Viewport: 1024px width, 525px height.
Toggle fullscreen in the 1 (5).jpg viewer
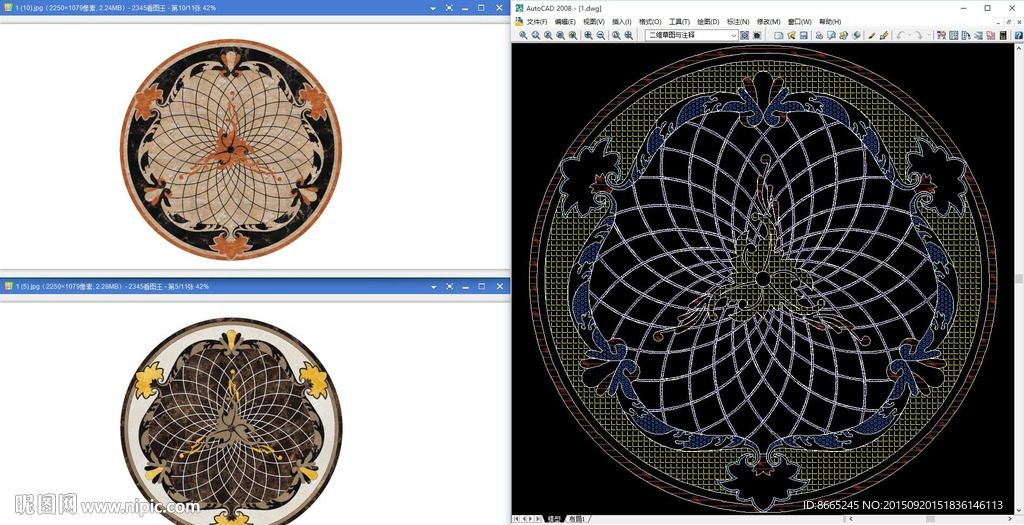click(x=449, y=287)
